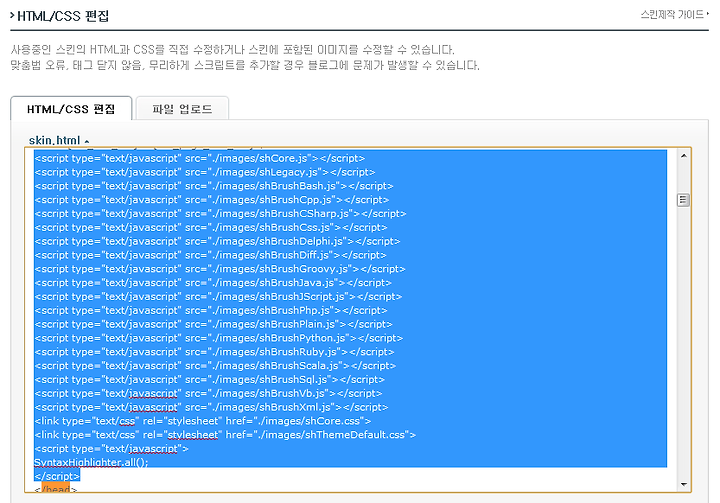Click the </head> tag line
The image size is (720, 503).
56,488
